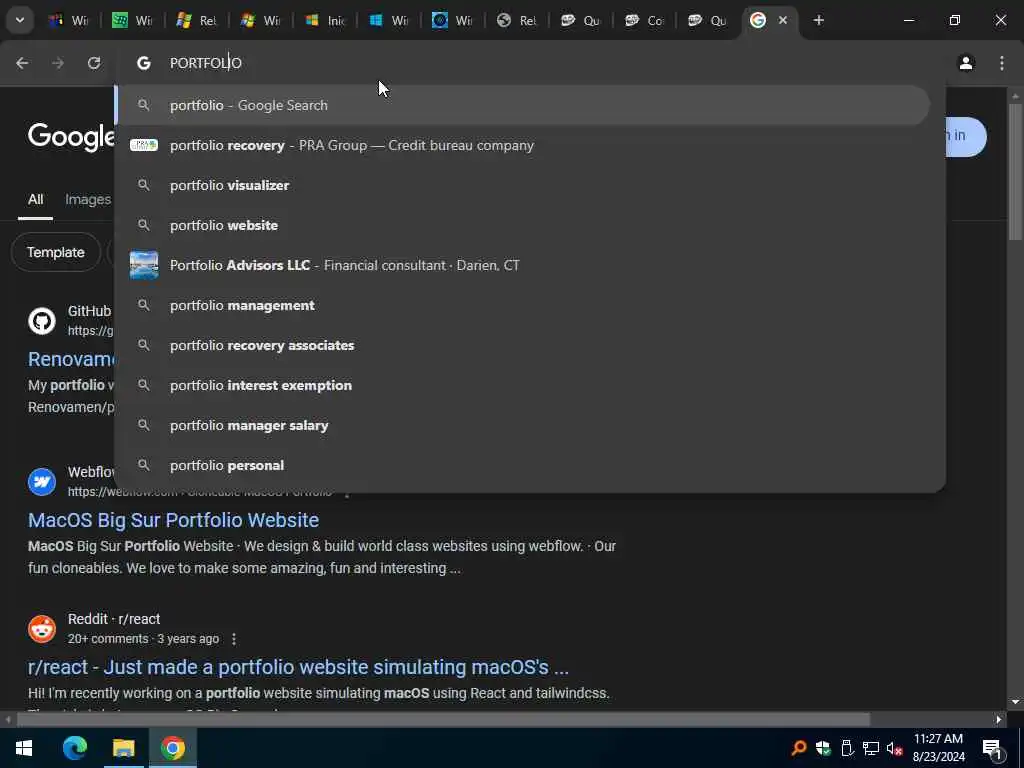This screenshot has width=1024, height=768.
Task: Click the Google logo on the page
Action: tap(71, 137)
